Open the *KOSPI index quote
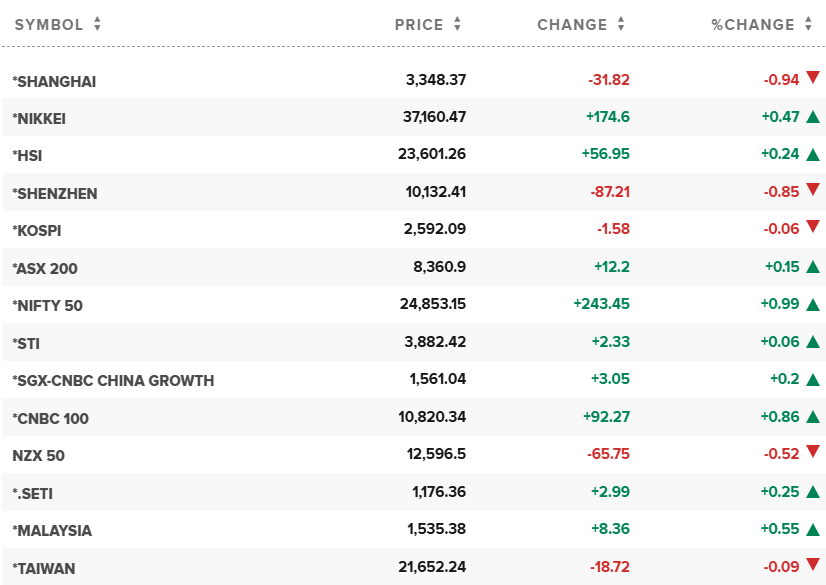This screenshot has width=826, height=585. [40, 231]
